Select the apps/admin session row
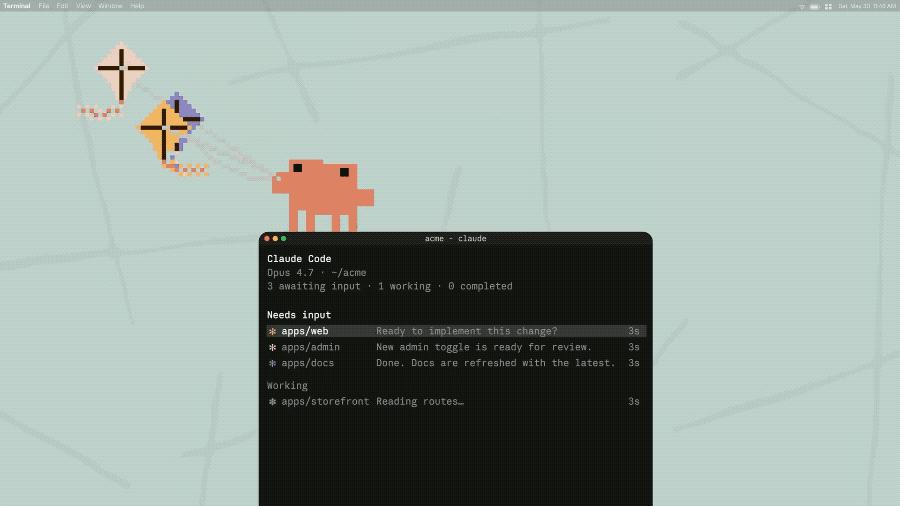Viewport: 900px width, 506px height. (x=456, y=347)
